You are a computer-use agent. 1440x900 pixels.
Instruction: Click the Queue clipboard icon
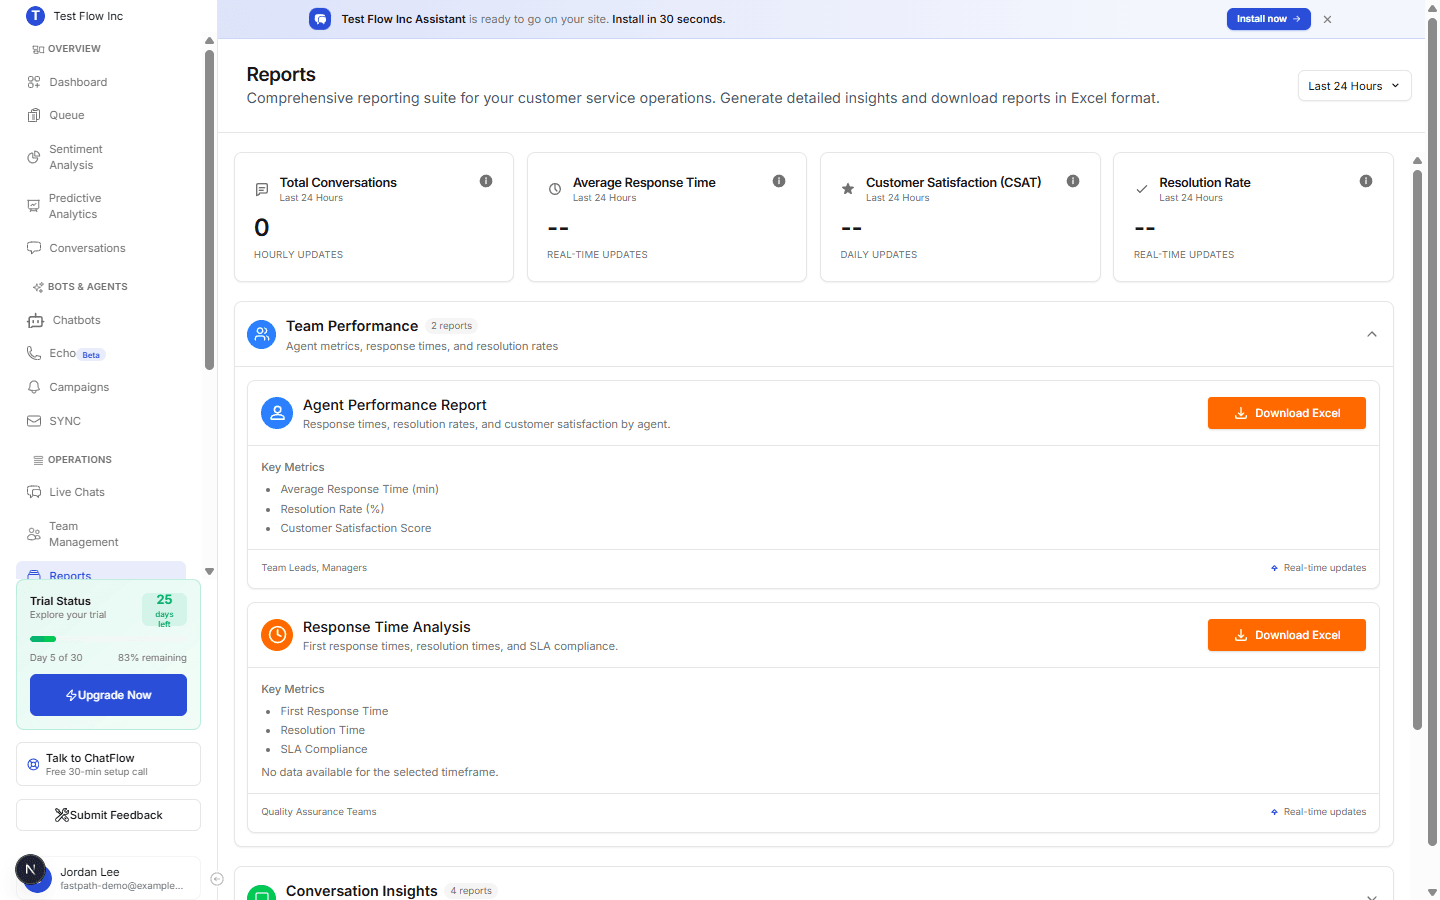[x=34, y=115]
